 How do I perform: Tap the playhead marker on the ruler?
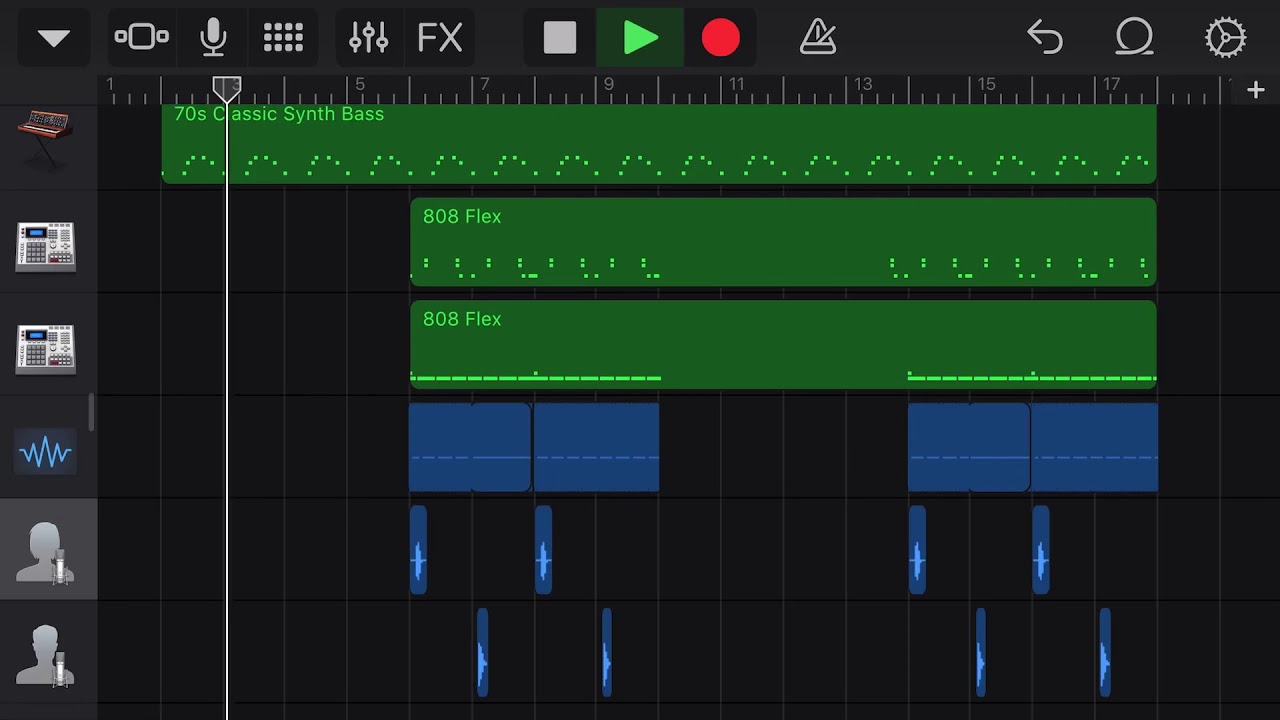point(227,89)
